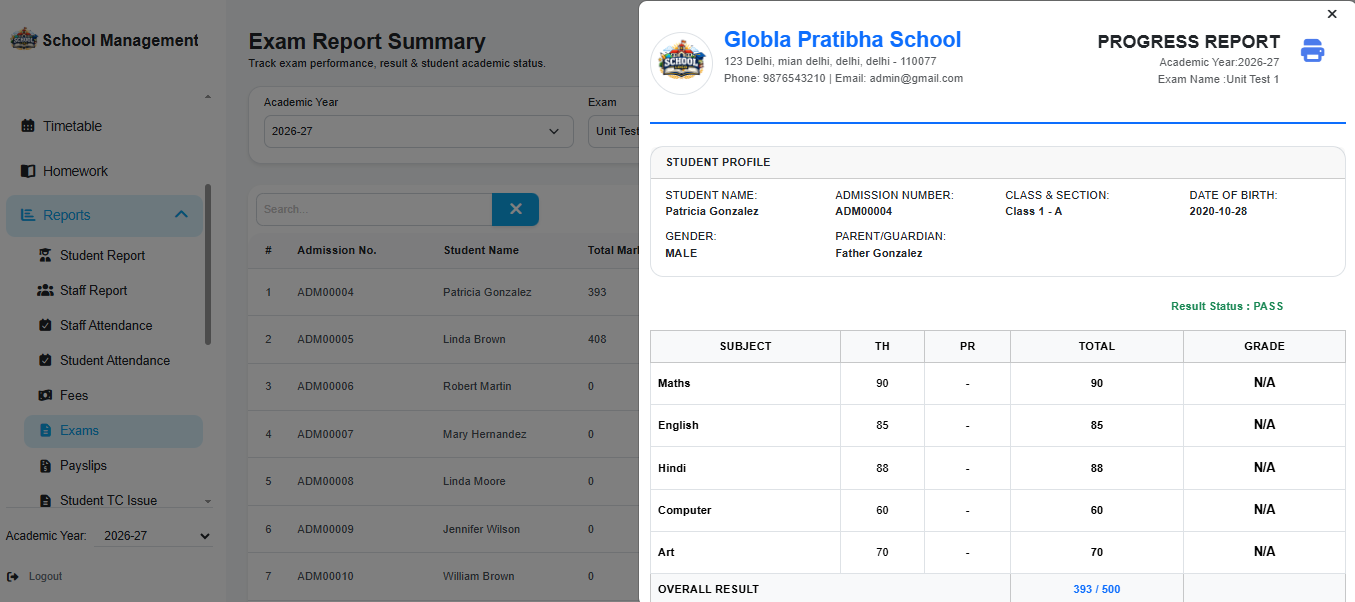Click the Exams document icon

coord(45,430)
